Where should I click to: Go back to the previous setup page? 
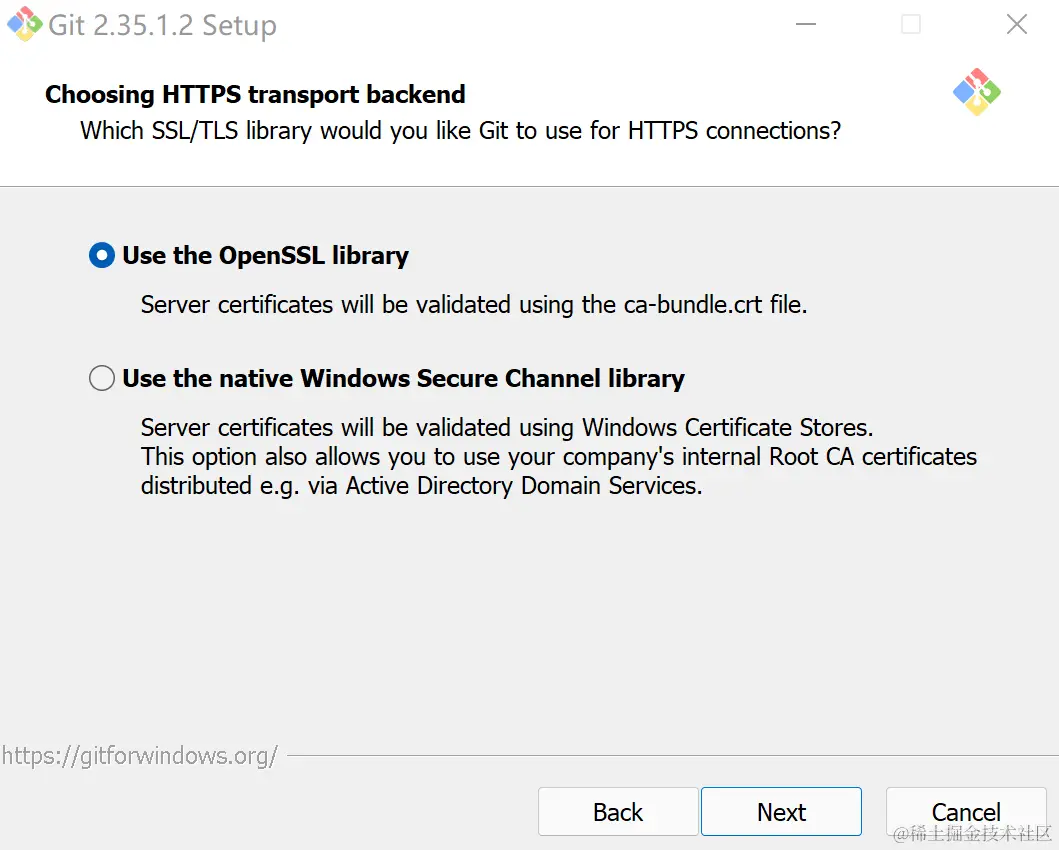pyautogui.click(x=618, y=812)
